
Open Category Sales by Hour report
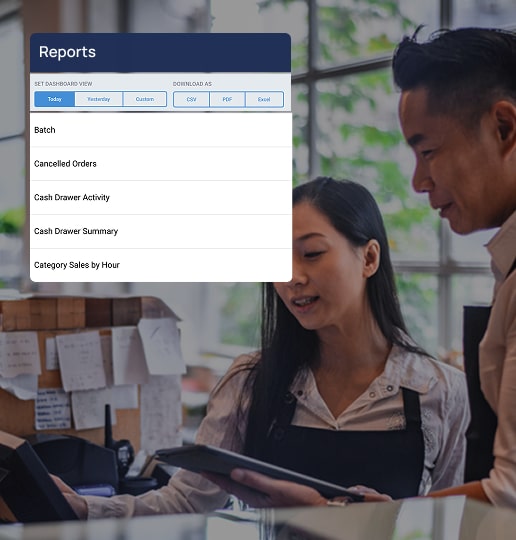[161, 265]
